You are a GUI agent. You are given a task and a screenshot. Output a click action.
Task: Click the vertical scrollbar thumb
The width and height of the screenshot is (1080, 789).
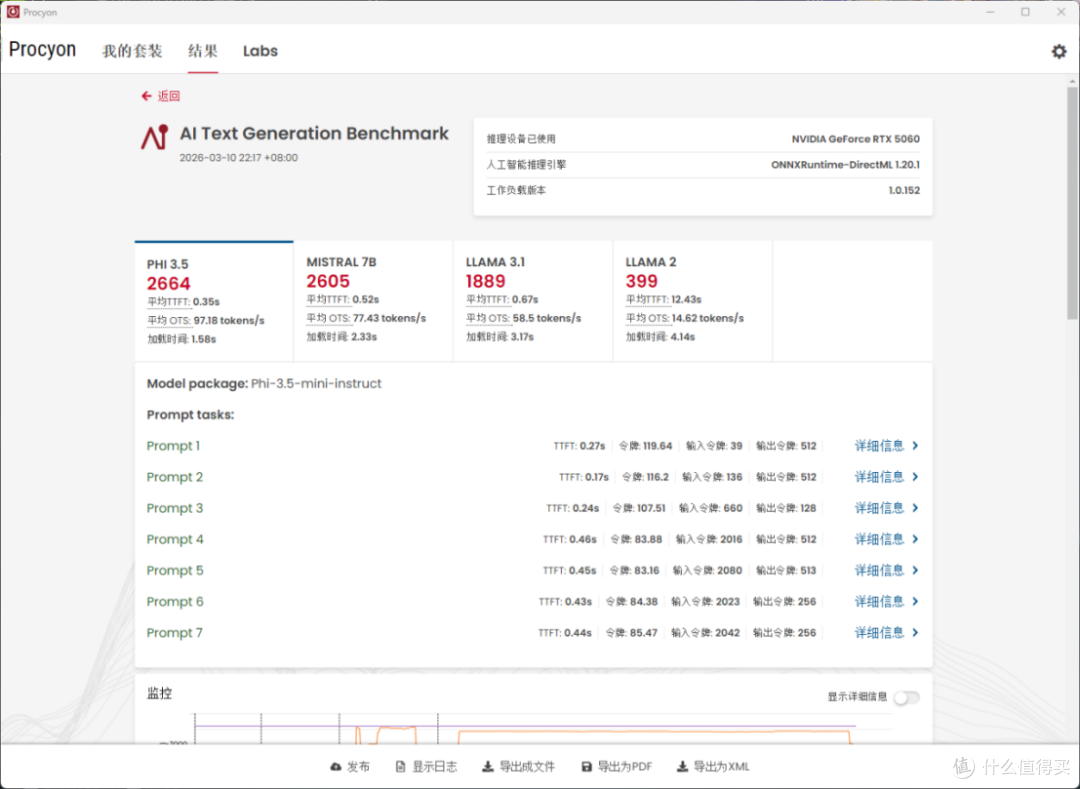(x=1072, y=203)
